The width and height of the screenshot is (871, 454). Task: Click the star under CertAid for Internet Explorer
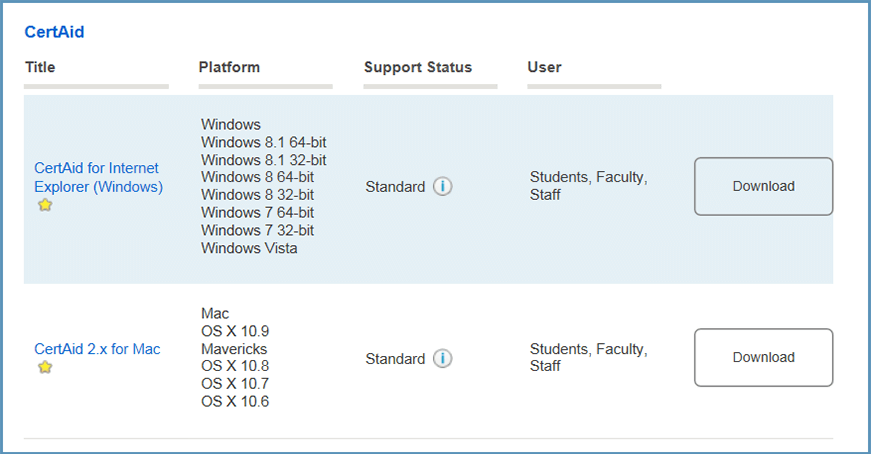(x=45, y=205)
